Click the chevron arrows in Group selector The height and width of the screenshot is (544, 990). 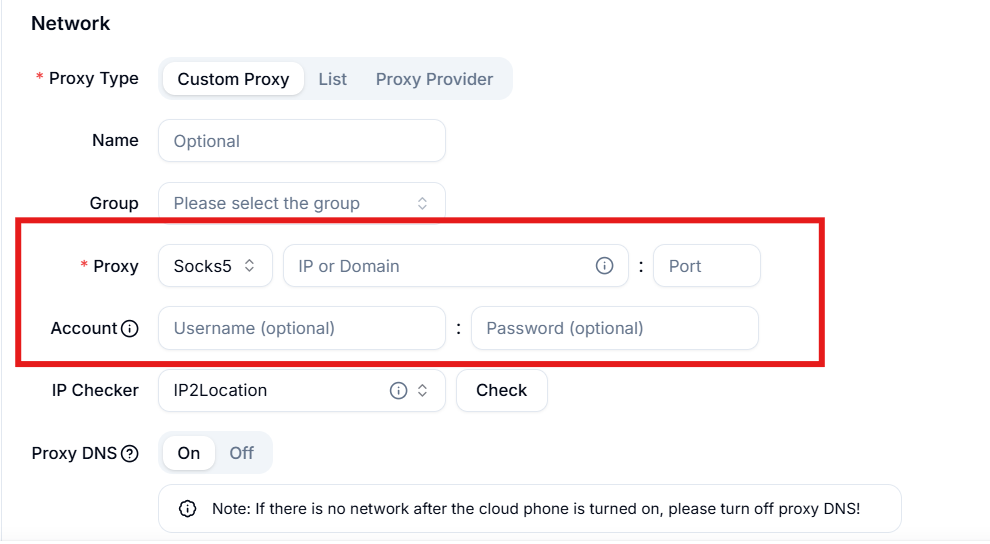[422, 203]
